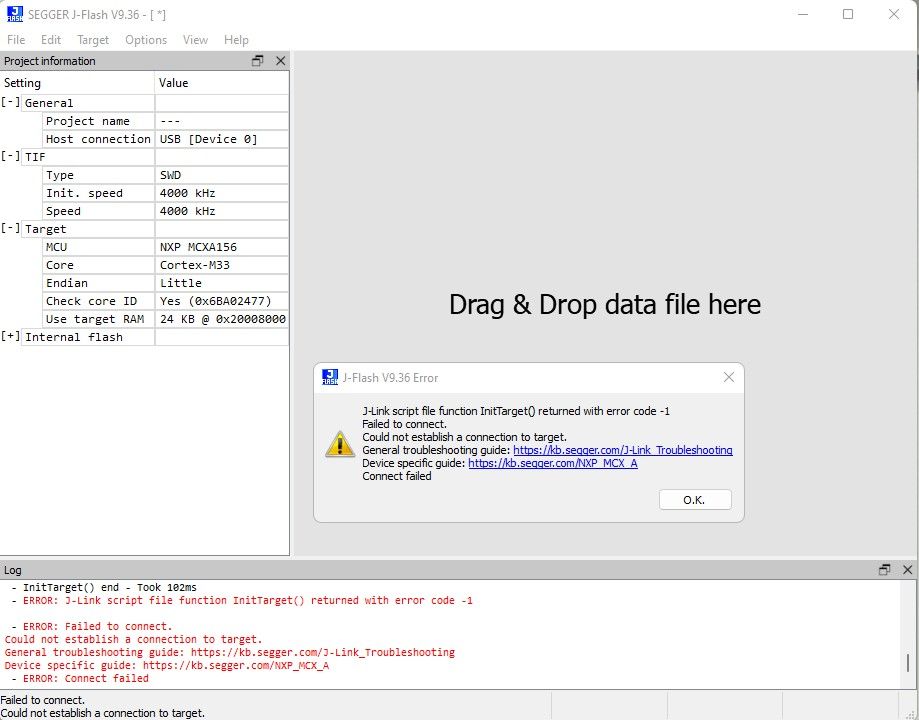Click log line 'ERROR: Failed to connect.'
The height and width of the screenshot is (720, 919).
[92, 626]
